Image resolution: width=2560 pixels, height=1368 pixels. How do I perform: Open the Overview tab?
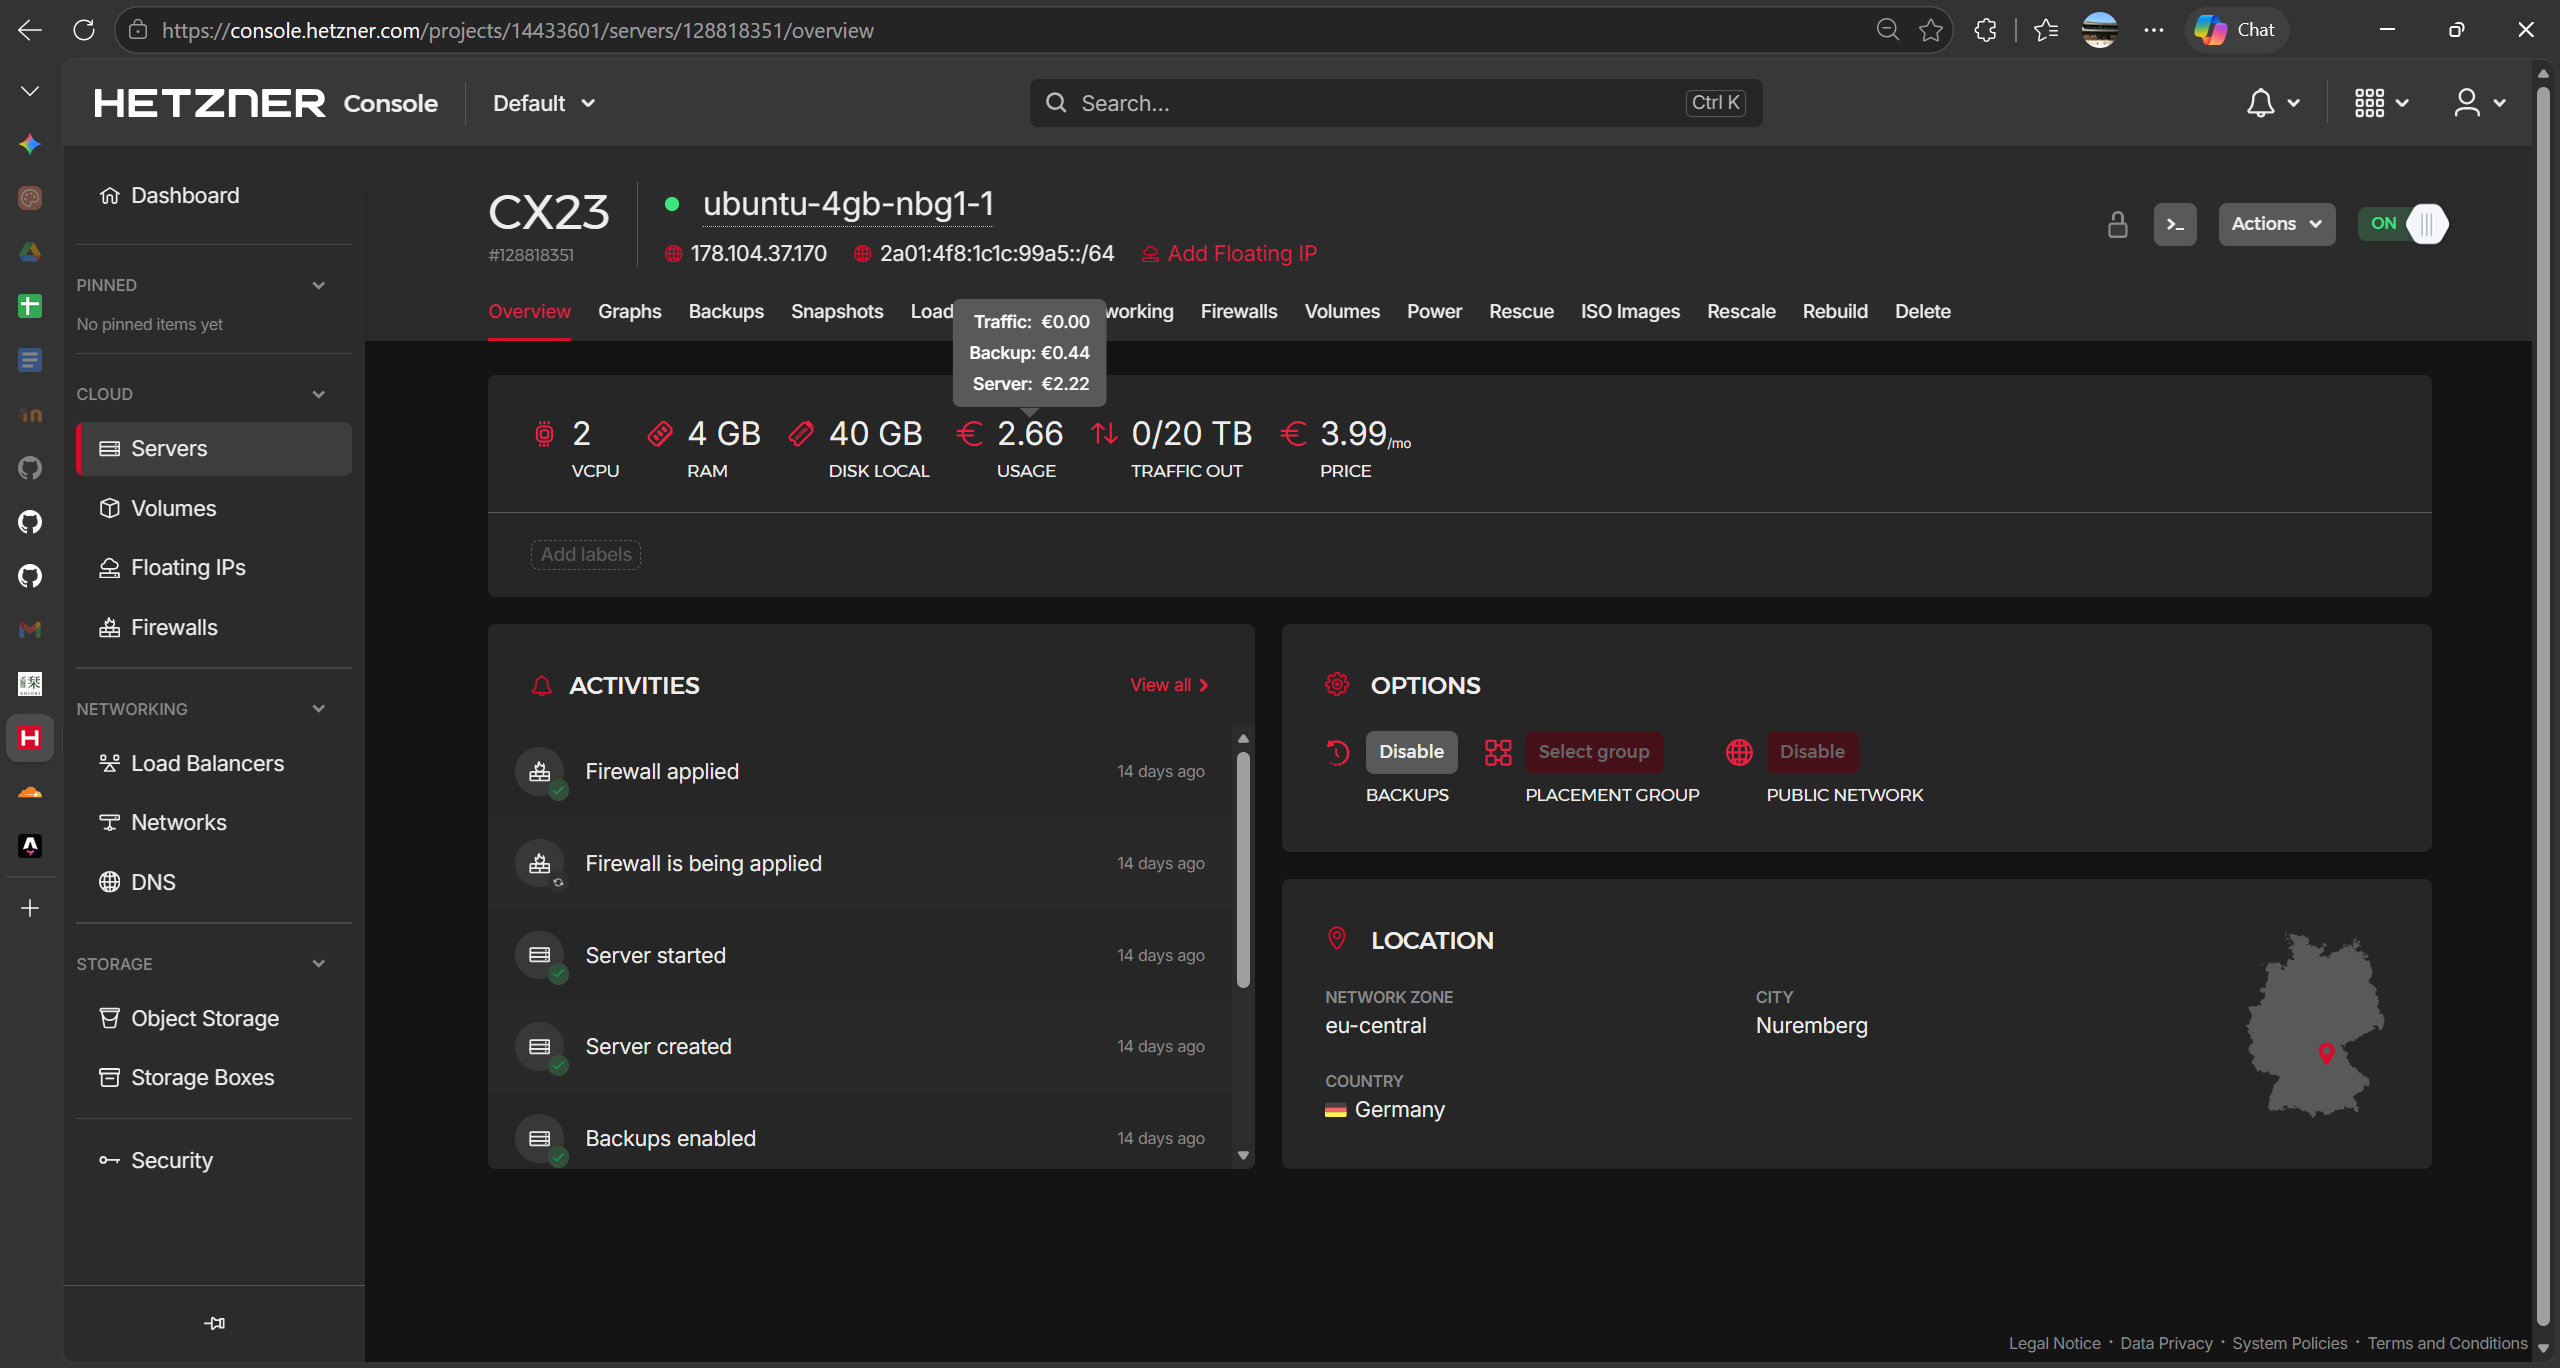click(x=529, y=311)
